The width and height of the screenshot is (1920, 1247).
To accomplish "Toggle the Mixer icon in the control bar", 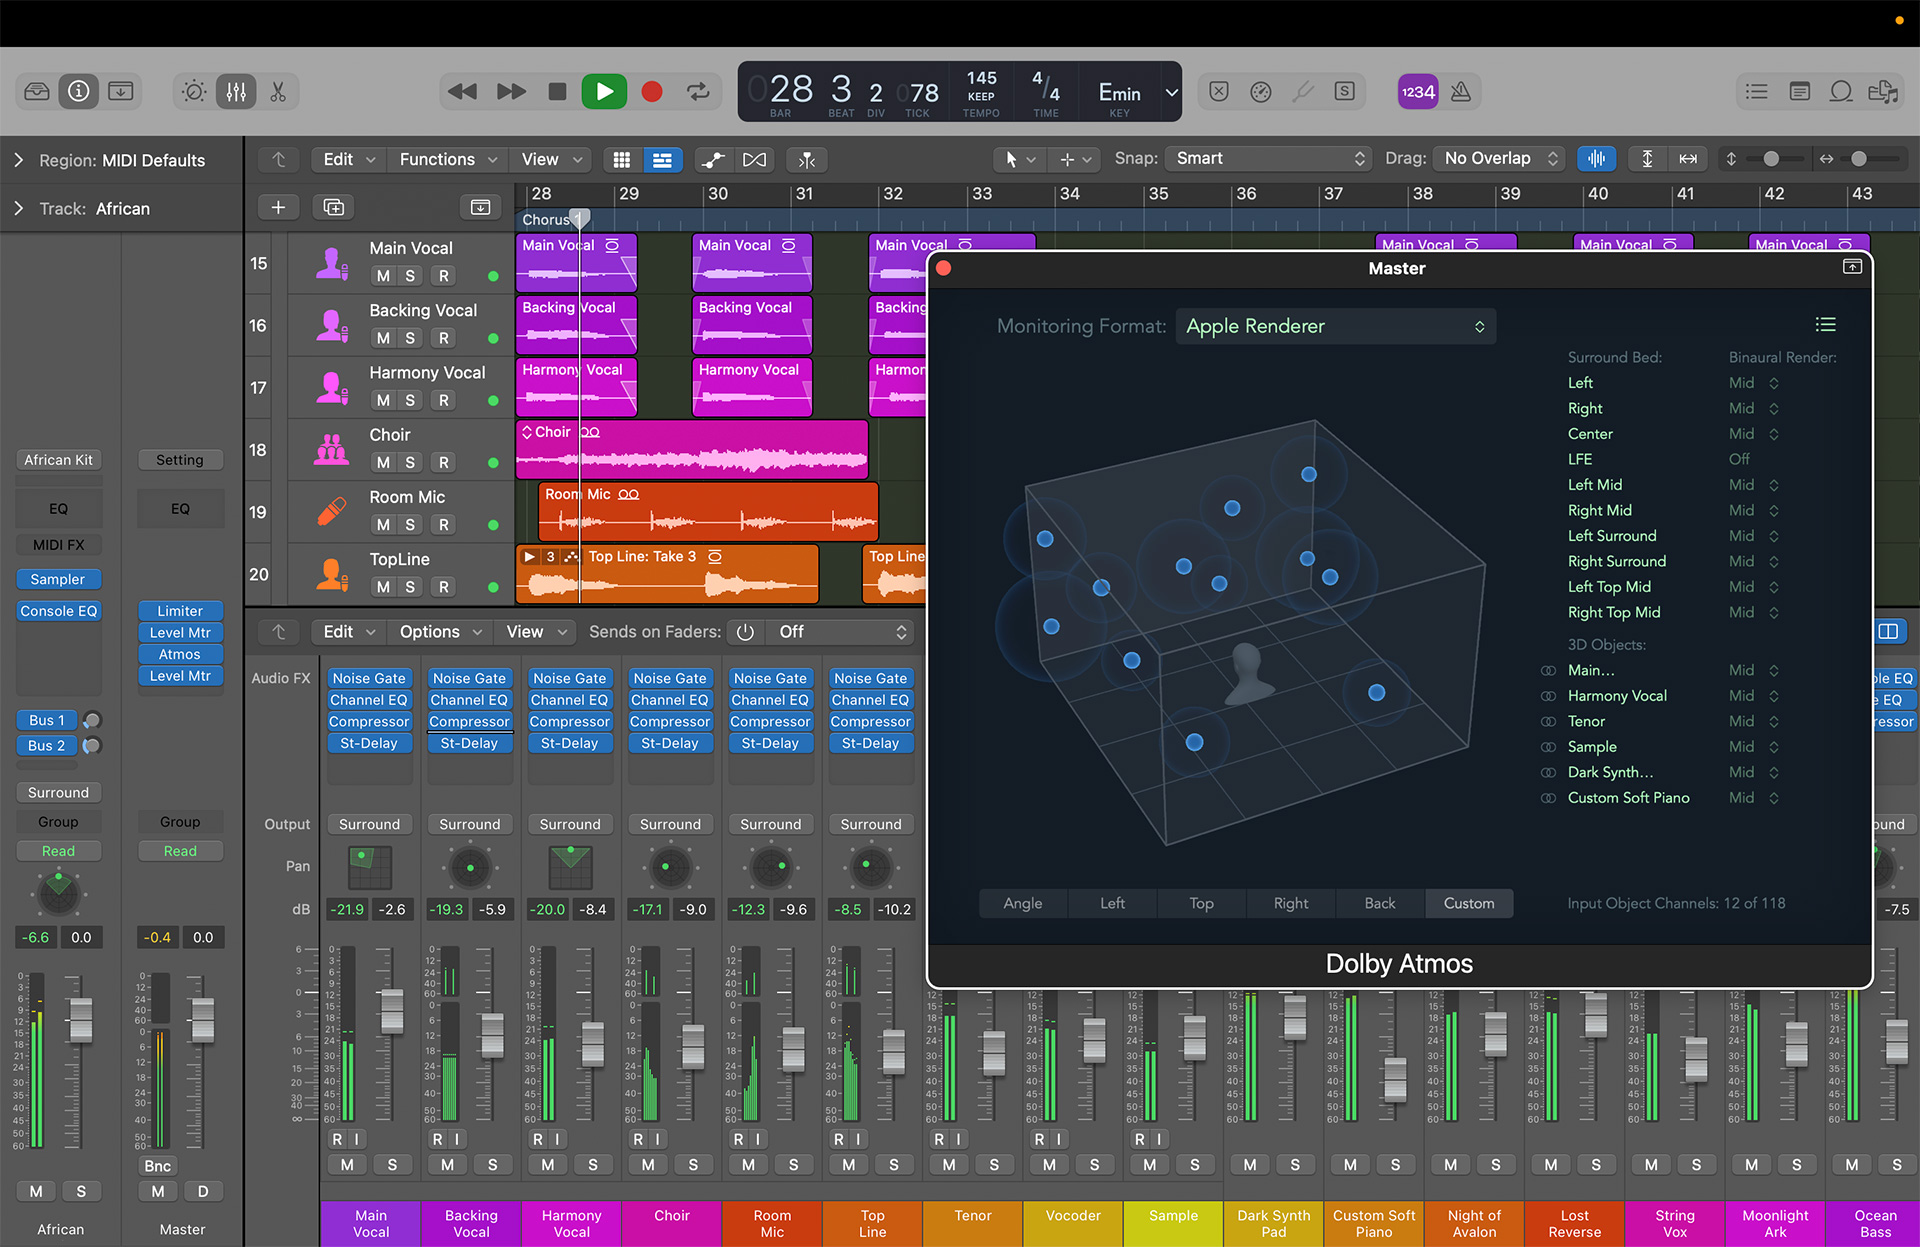I will (236, 92).
